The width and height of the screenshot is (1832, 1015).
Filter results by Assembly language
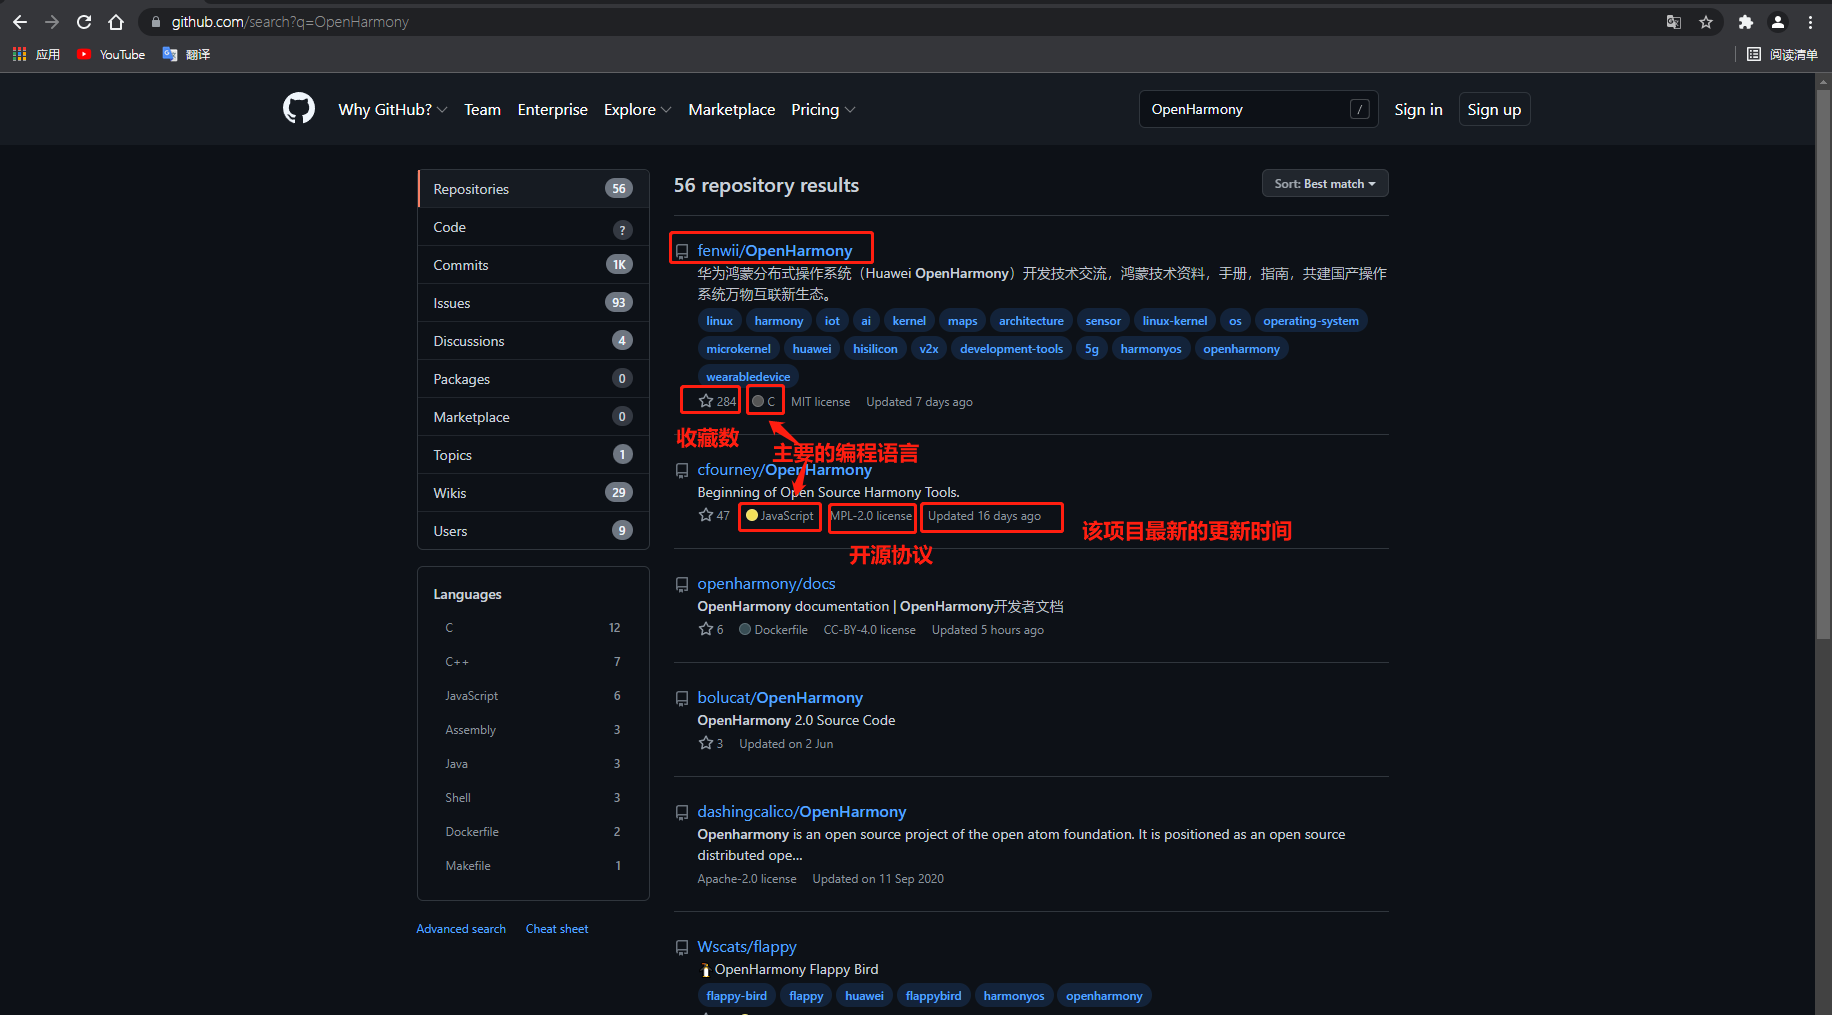533,730
